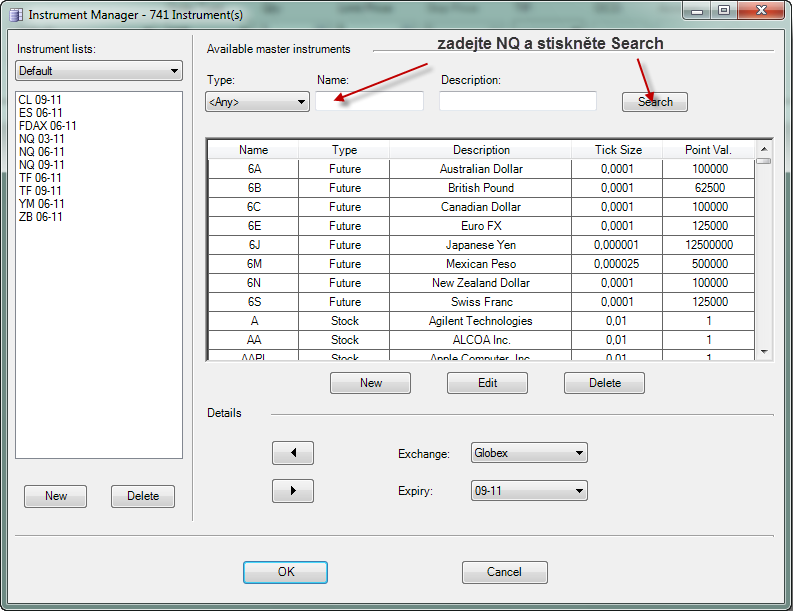Select ZB 06-11 in instrument list
The width and height of the screenshot is (793, 611).
[40, 217]
